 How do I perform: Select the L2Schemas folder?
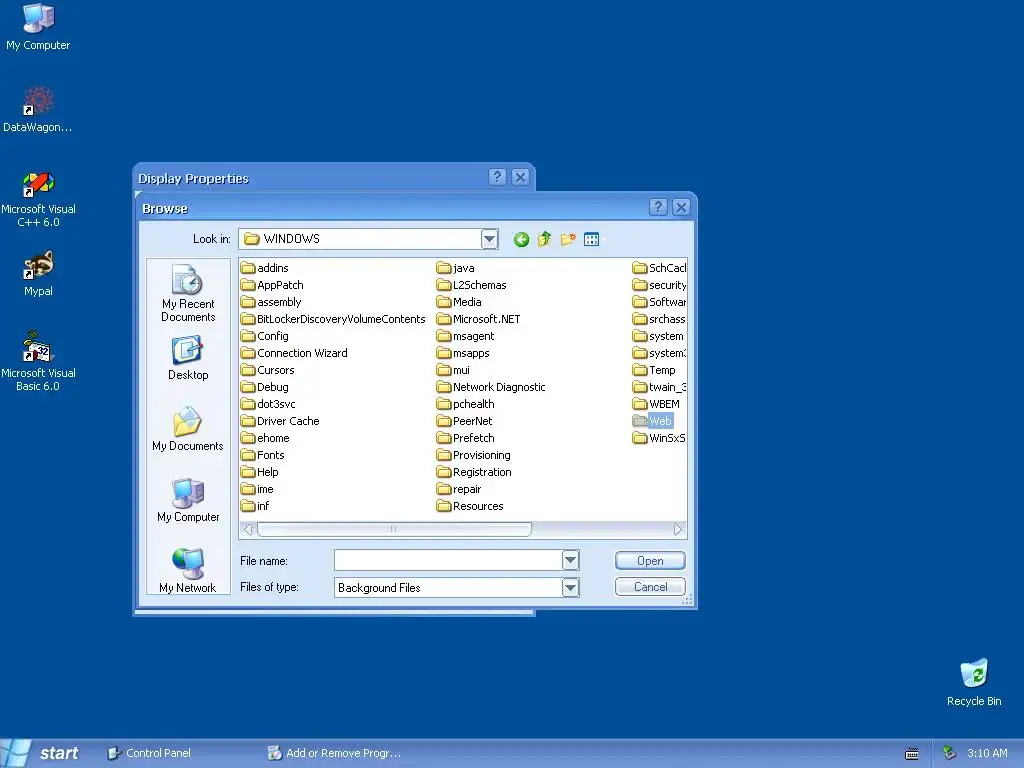pos(472,285)
